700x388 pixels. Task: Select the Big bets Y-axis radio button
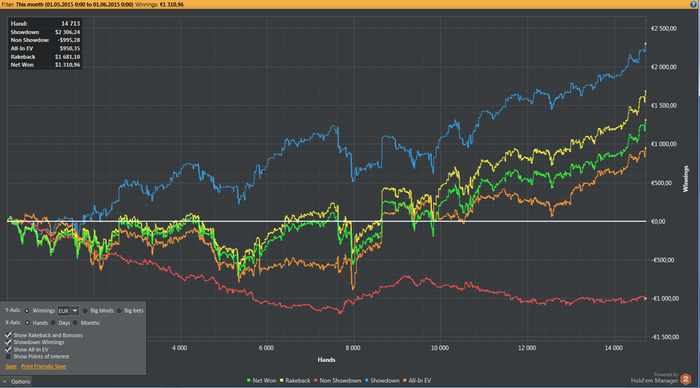click(119, 311)
